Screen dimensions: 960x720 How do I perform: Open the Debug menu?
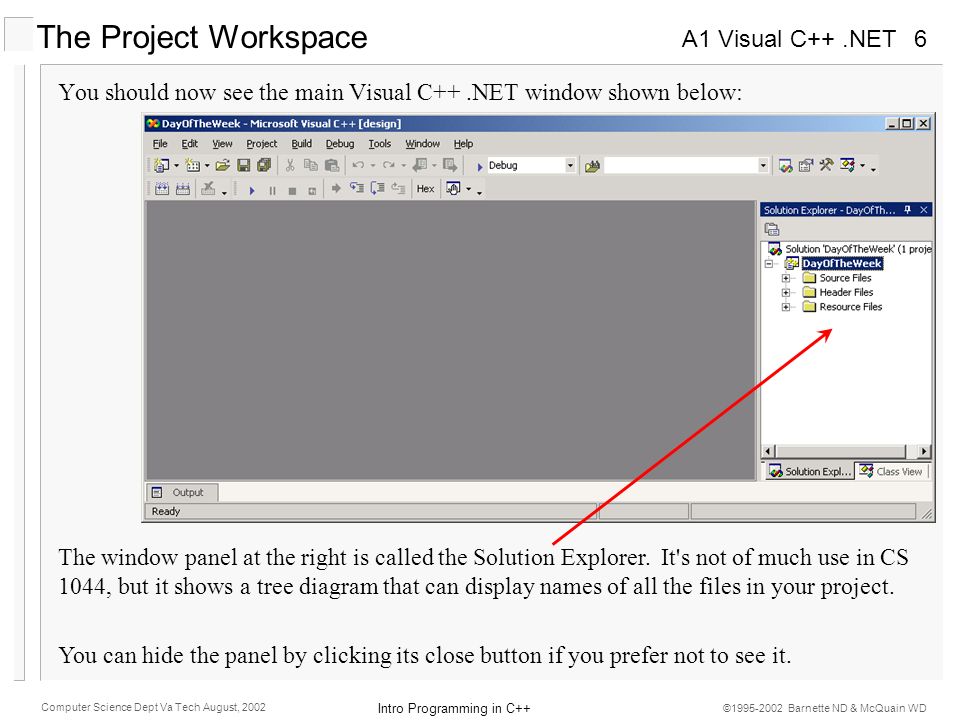tap(340, 144)
